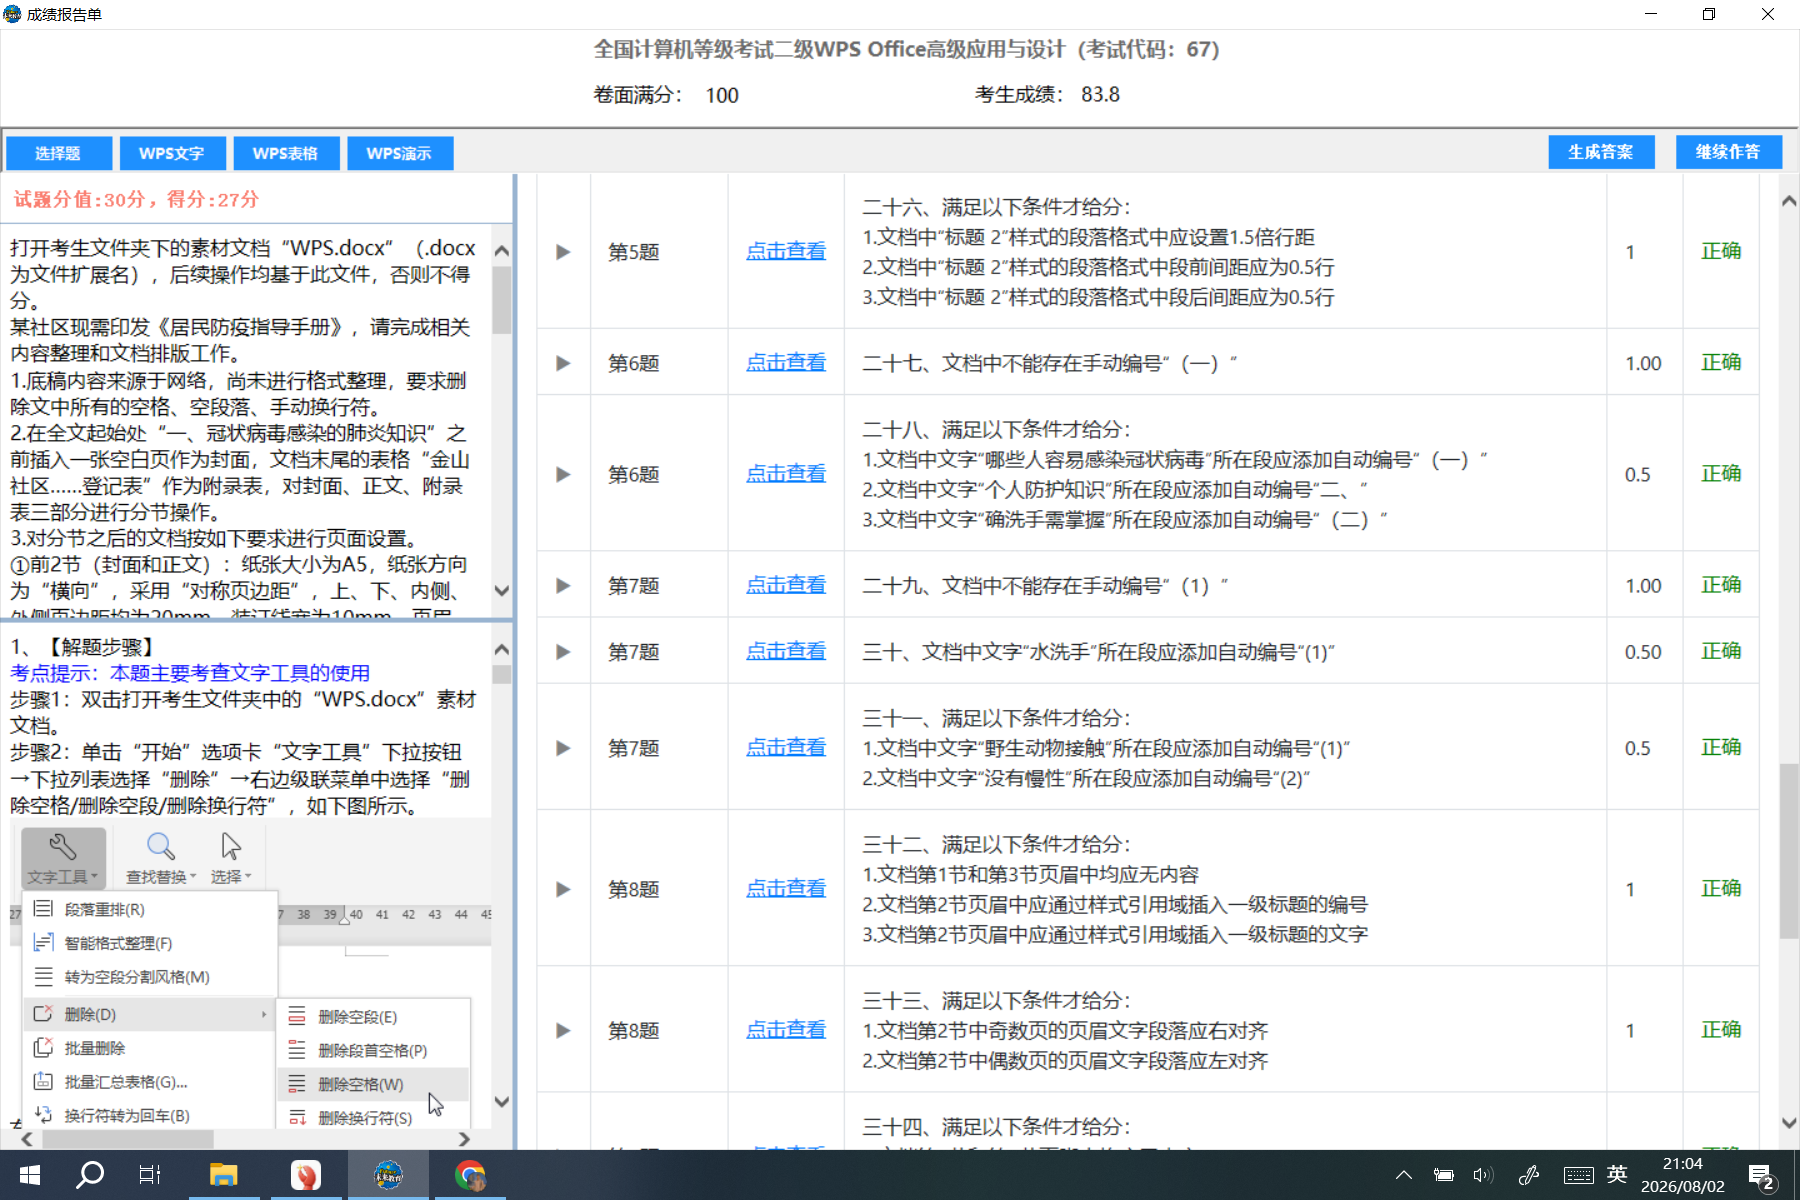The width and height of the screenshot is (1800, 1200).
Task: Switch to the WPS文字 tab
Action: tap(172, 153)
